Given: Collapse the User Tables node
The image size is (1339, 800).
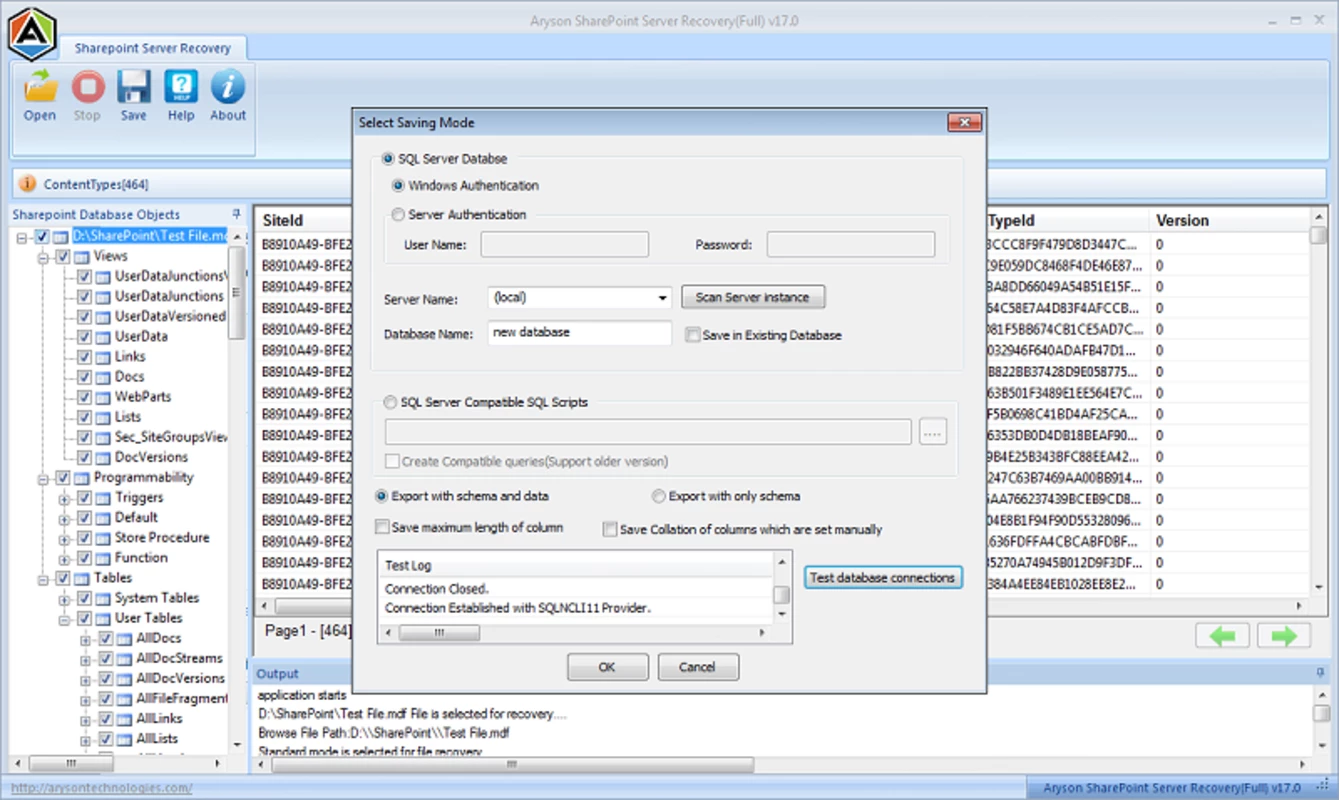Looking at the screenshot, I should tap(64, 618).
